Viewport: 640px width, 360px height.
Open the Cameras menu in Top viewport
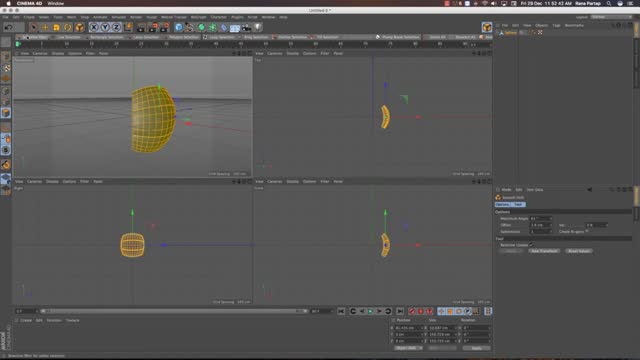tap(275, 53)
